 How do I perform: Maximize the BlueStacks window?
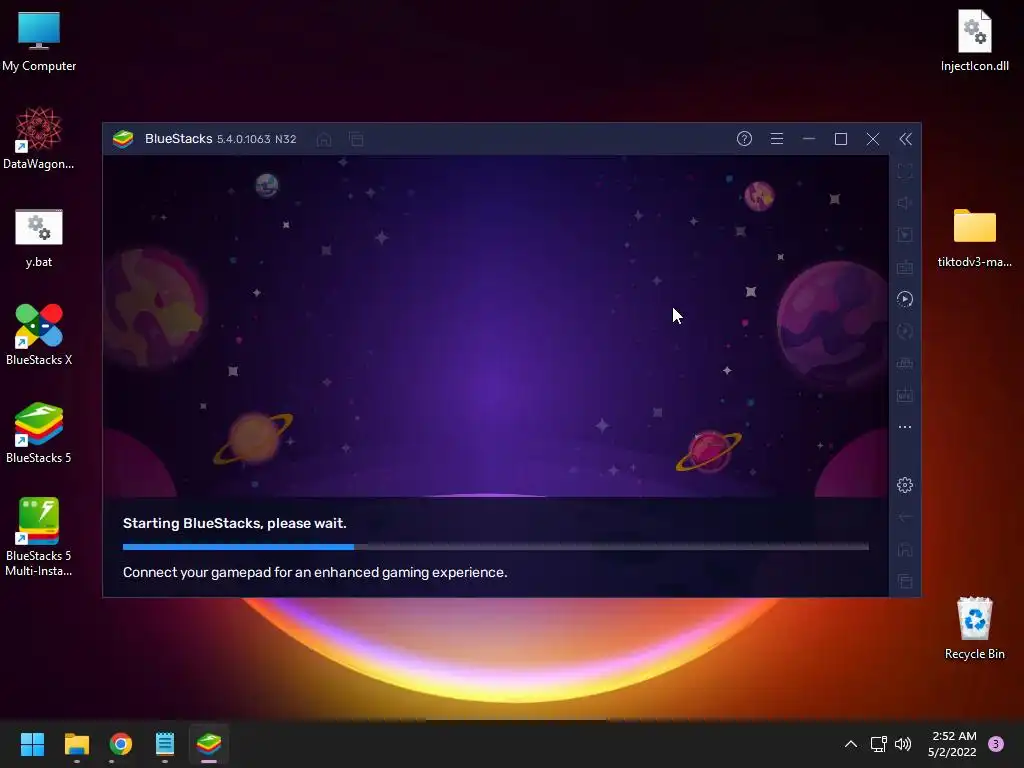(x=840, y=138)
